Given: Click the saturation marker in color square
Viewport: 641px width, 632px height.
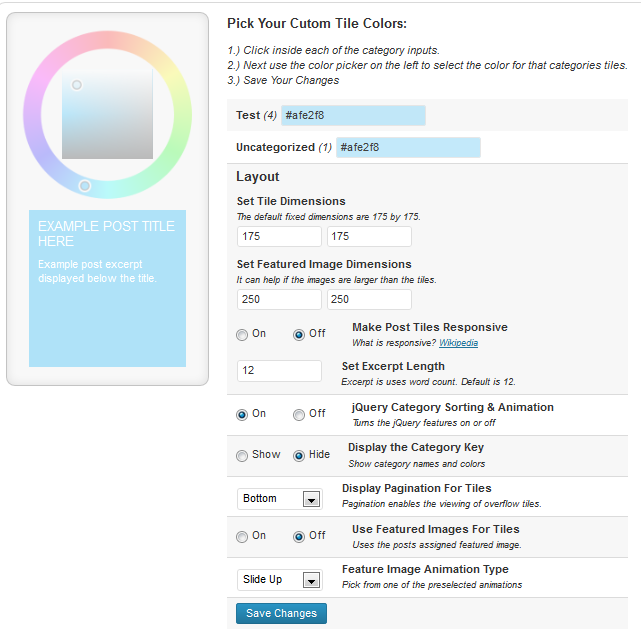Looking at the screenshot, I should point(76,85).
